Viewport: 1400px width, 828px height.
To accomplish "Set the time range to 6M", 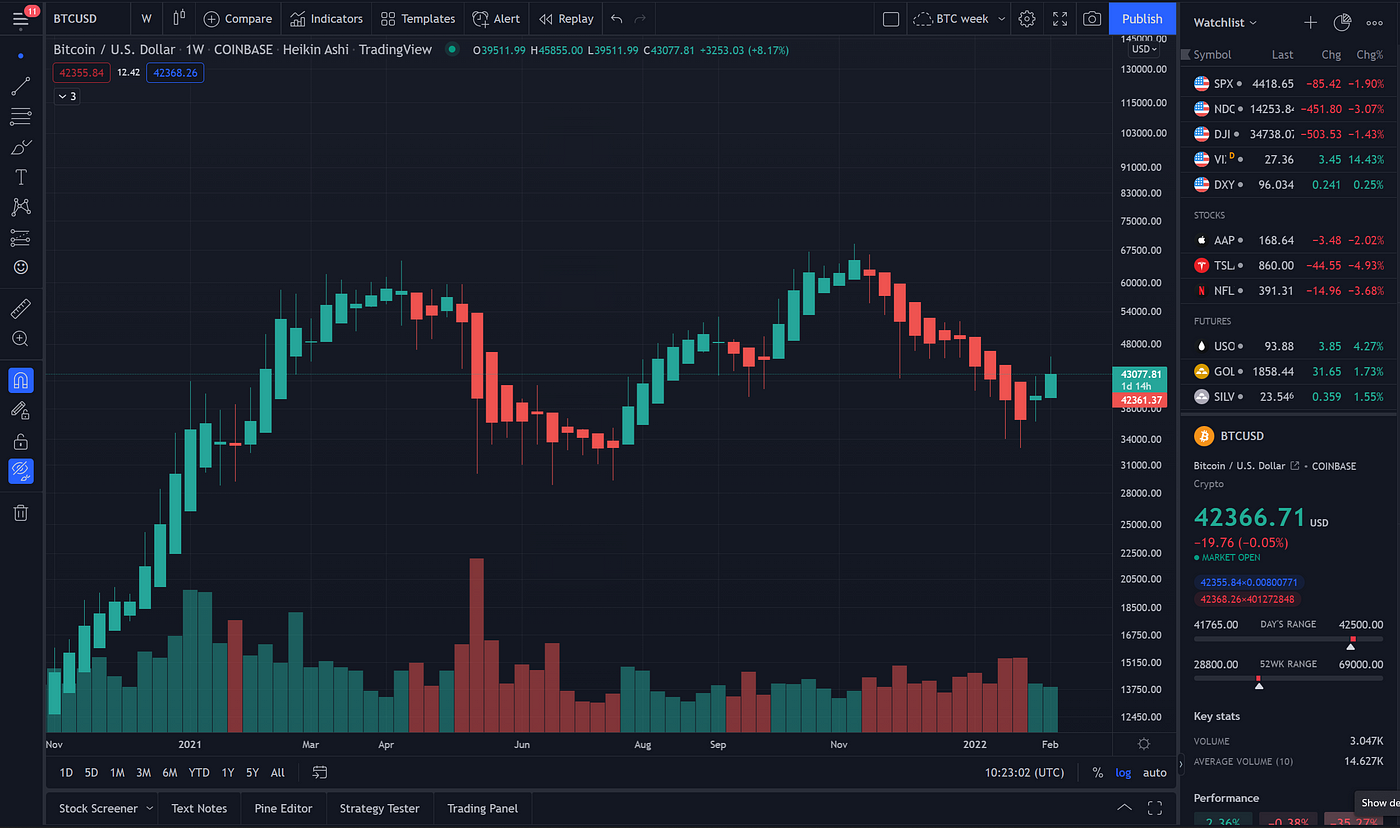I will pyautogui.click(x=169, y=772).
